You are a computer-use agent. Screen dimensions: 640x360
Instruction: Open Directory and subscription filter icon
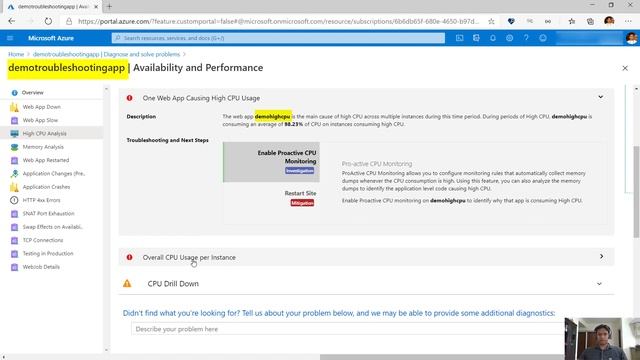[x=476, y=38]
